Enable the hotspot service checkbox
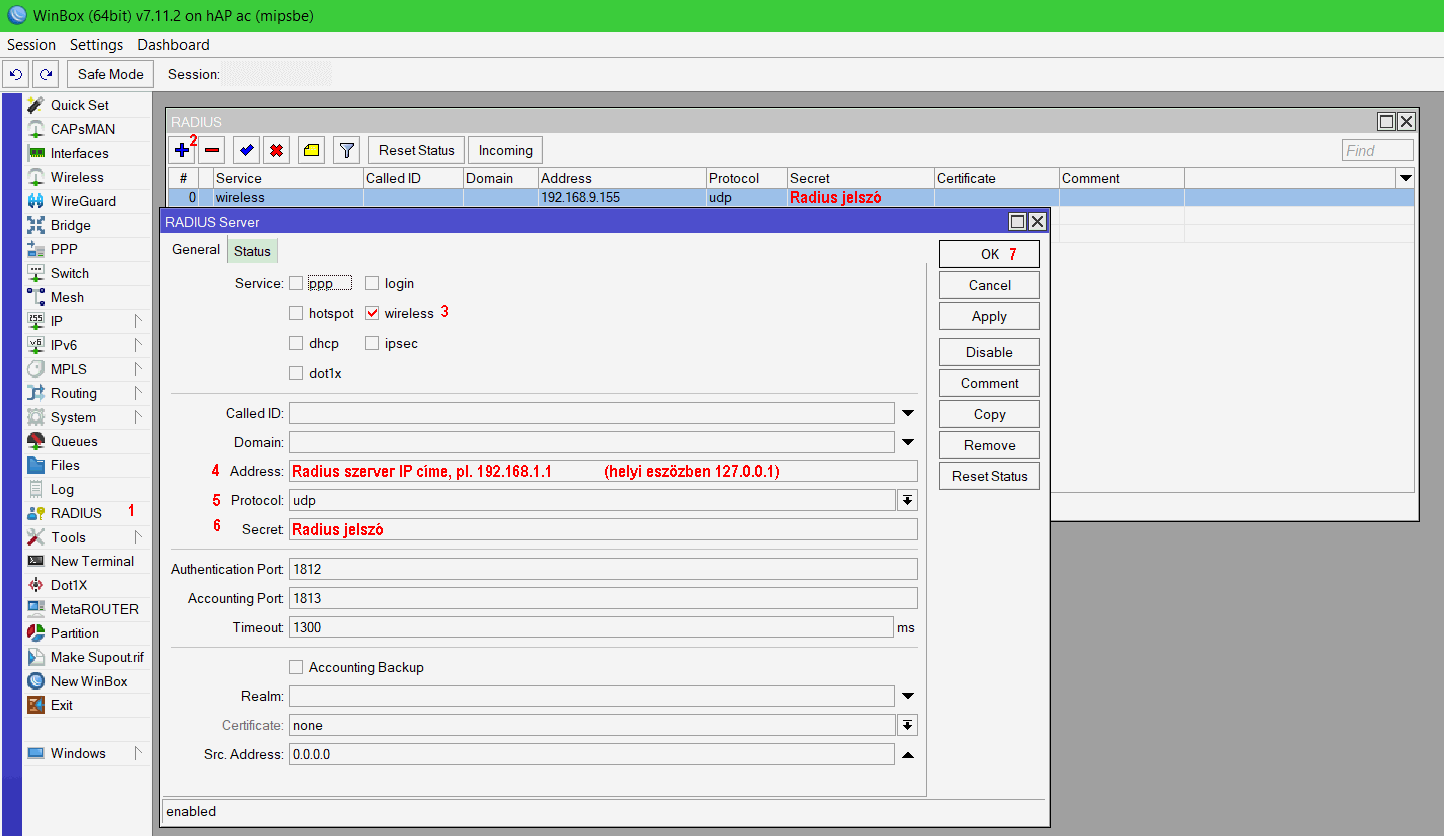Image resolution: width=1444 pixels, height=836 pixels. (296, 313)
